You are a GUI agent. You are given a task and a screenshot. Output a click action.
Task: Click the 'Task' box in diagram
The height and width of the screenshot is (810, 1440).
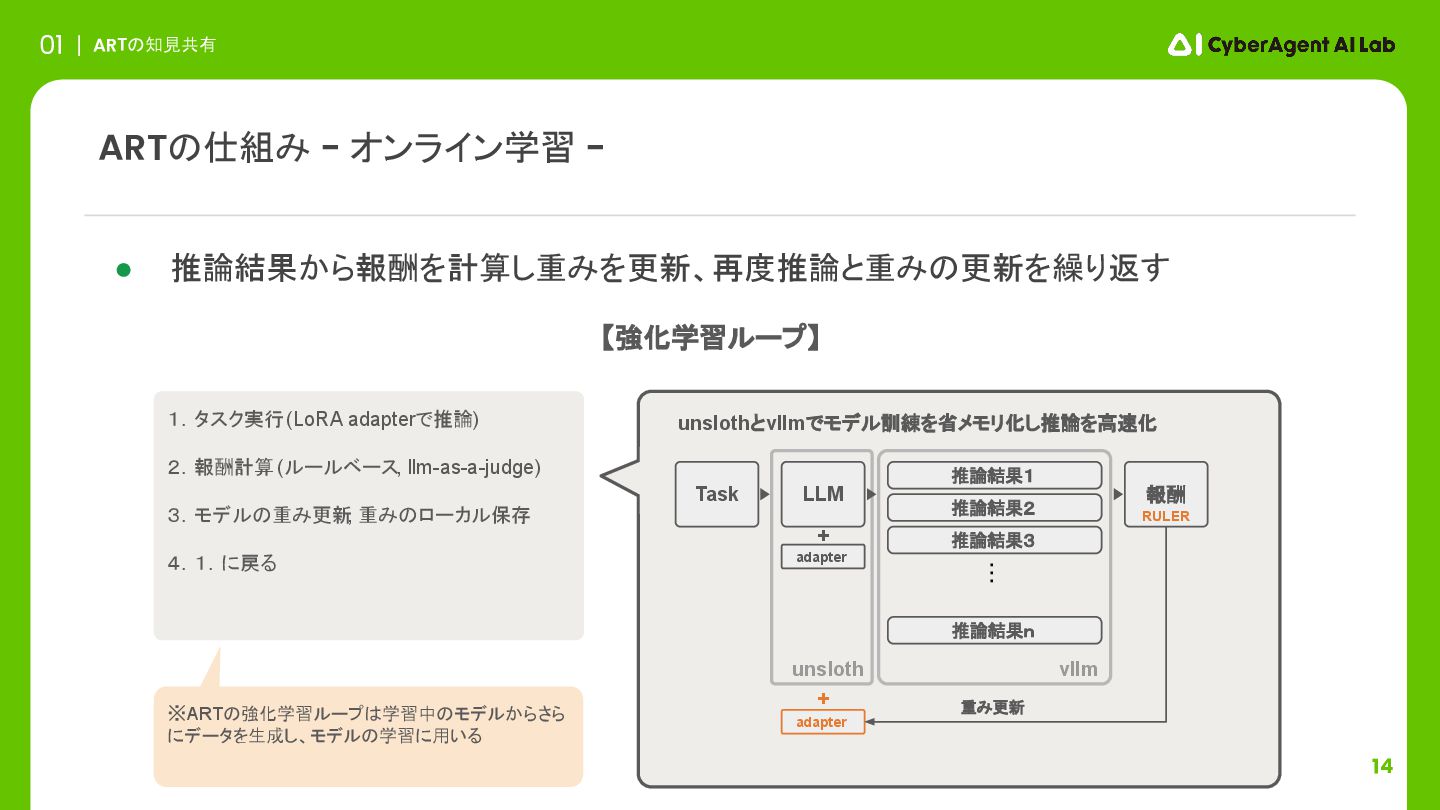click(x=717, y=494)
